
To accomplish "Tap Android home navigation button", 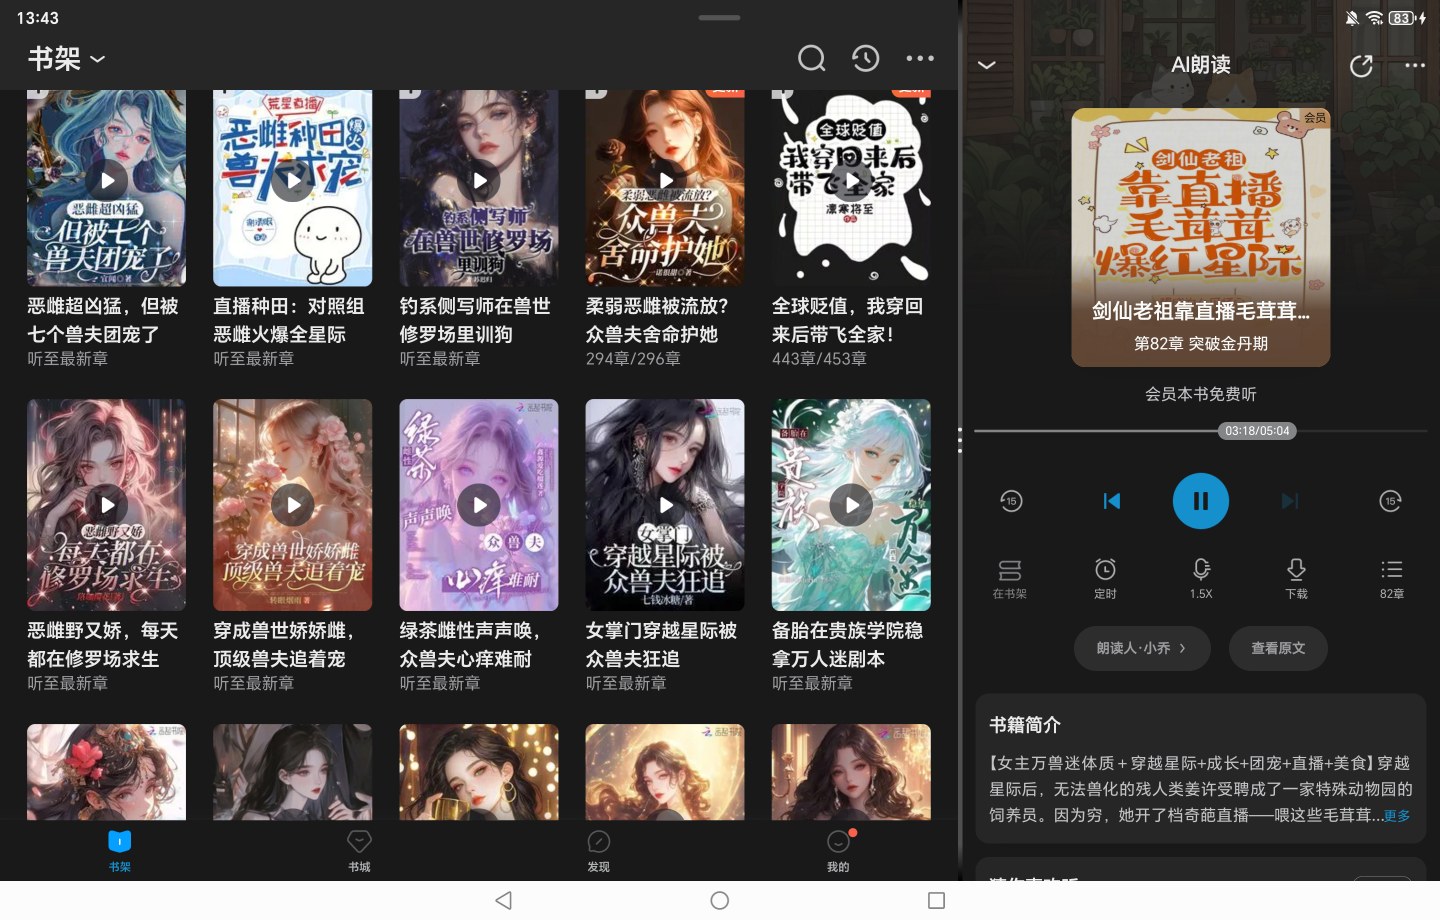I will click(720, 901).
